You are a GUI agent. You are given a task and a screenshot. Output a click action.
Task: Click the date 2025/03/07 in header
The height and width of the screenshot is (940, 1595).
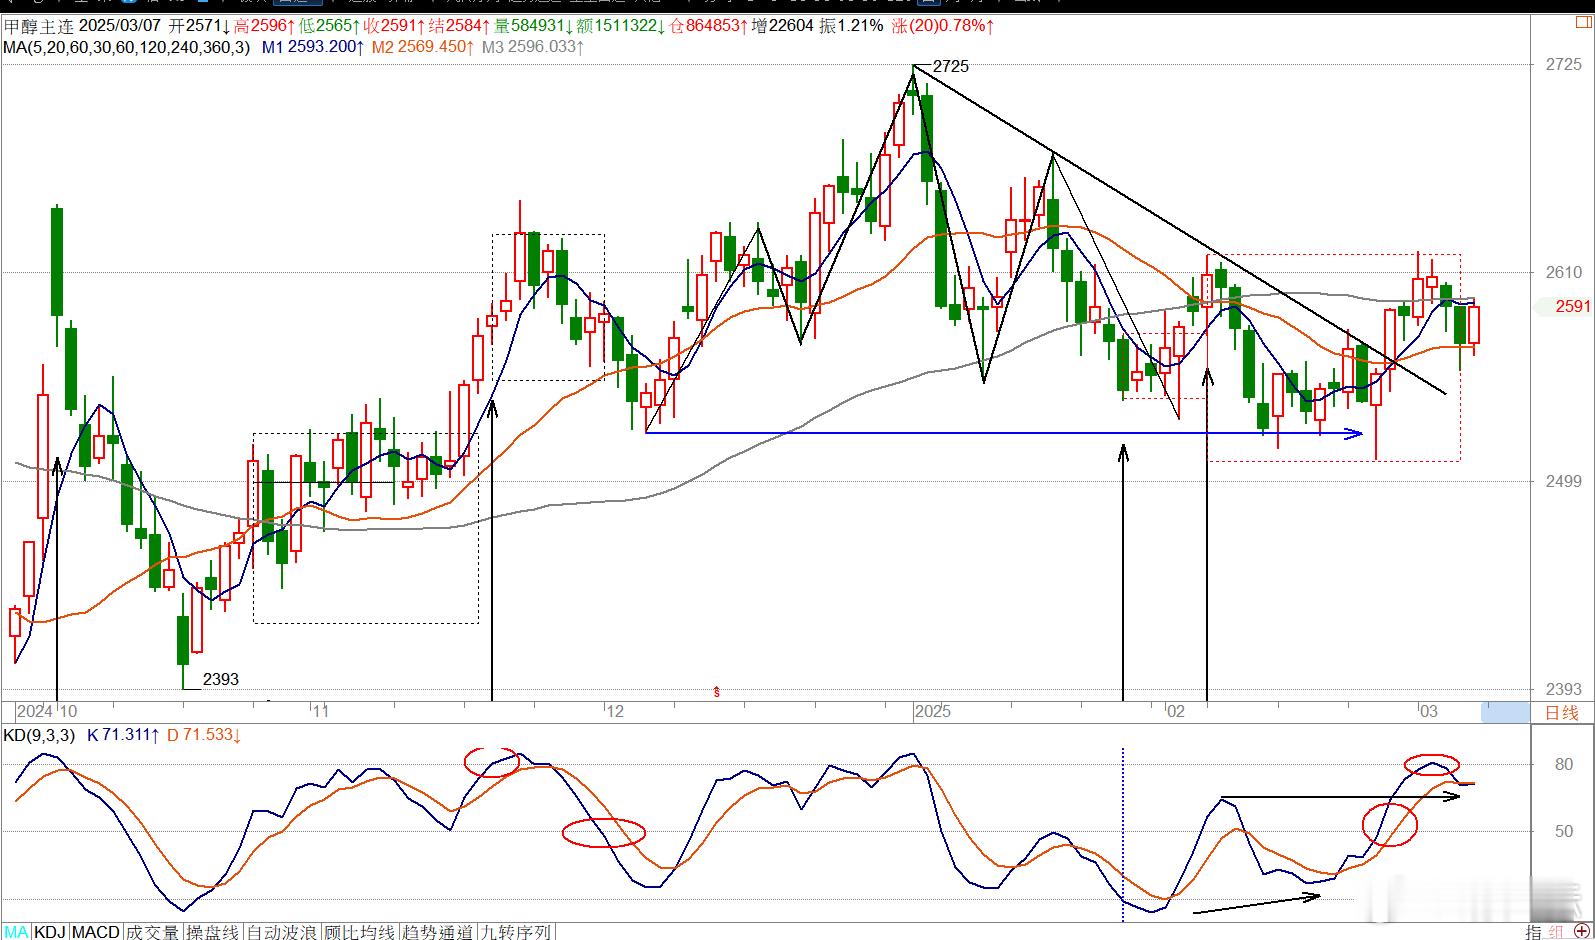(119, 26)
